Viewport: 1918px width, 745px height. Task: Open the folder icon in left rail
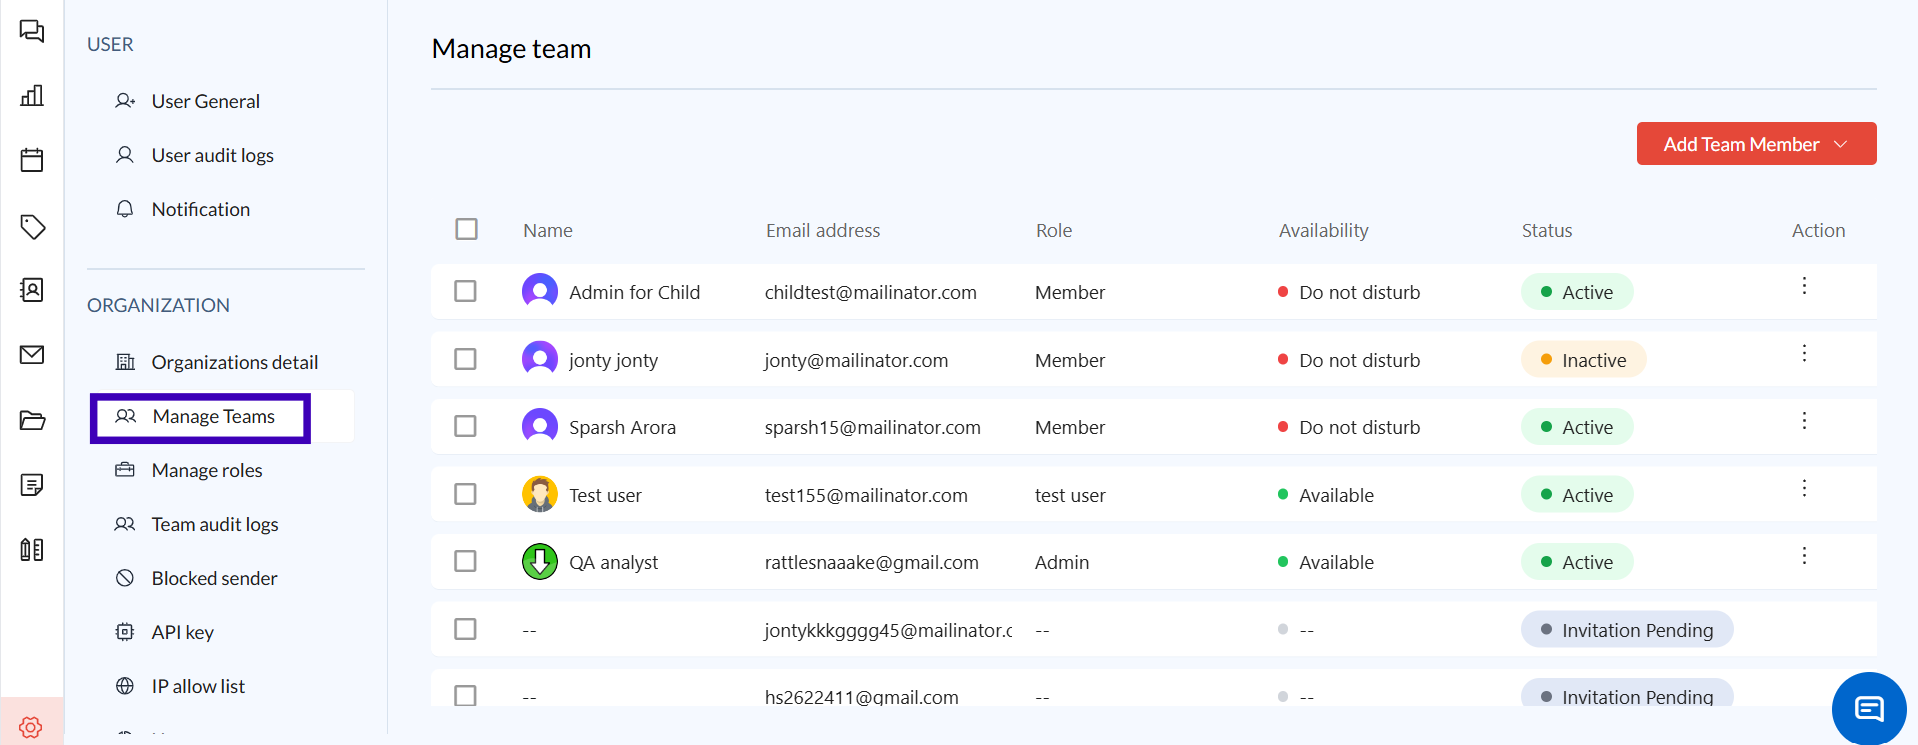pos(32,420)
